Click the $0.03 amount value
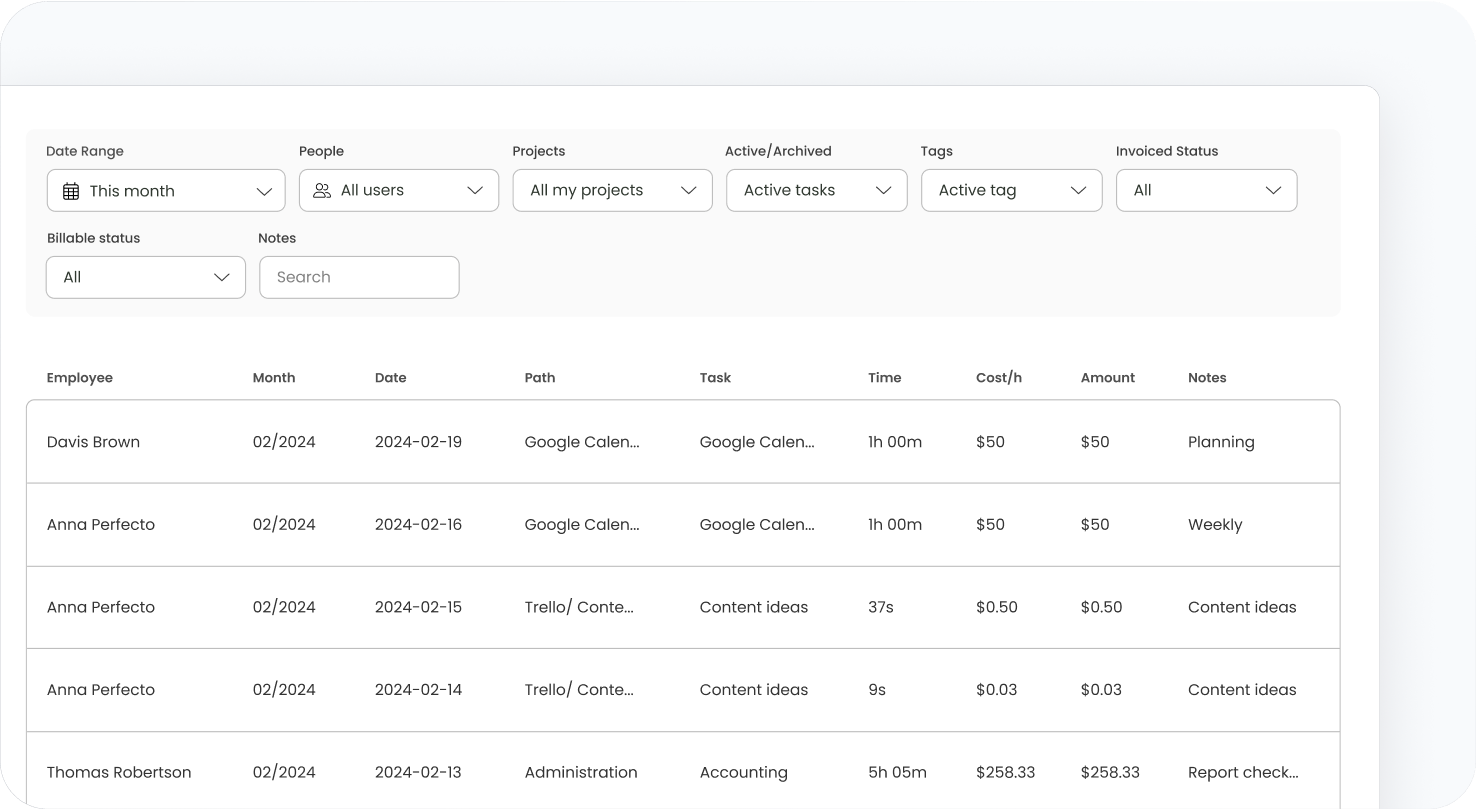This screenshot has height=809, width=1476. click(1101, 690)
